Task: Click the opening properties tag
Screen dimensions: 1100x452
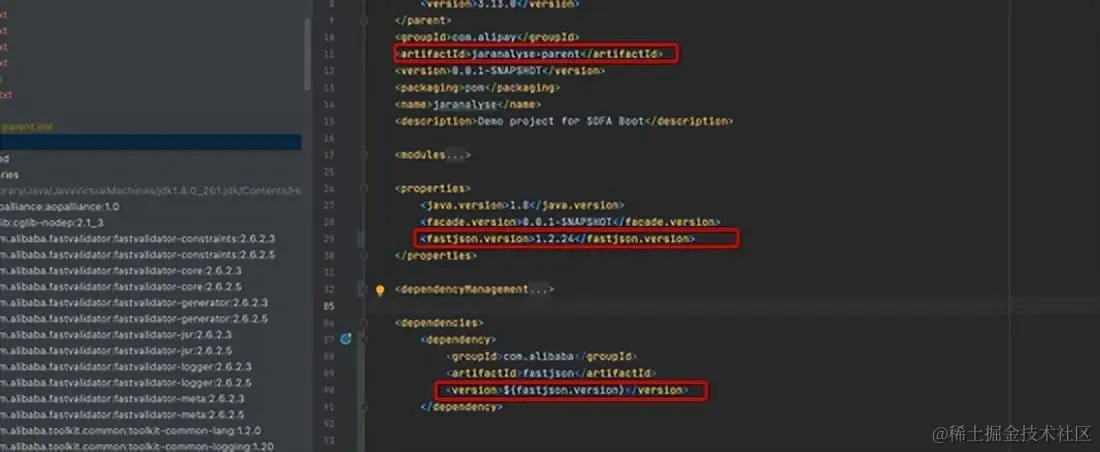Action: [433, 189]
